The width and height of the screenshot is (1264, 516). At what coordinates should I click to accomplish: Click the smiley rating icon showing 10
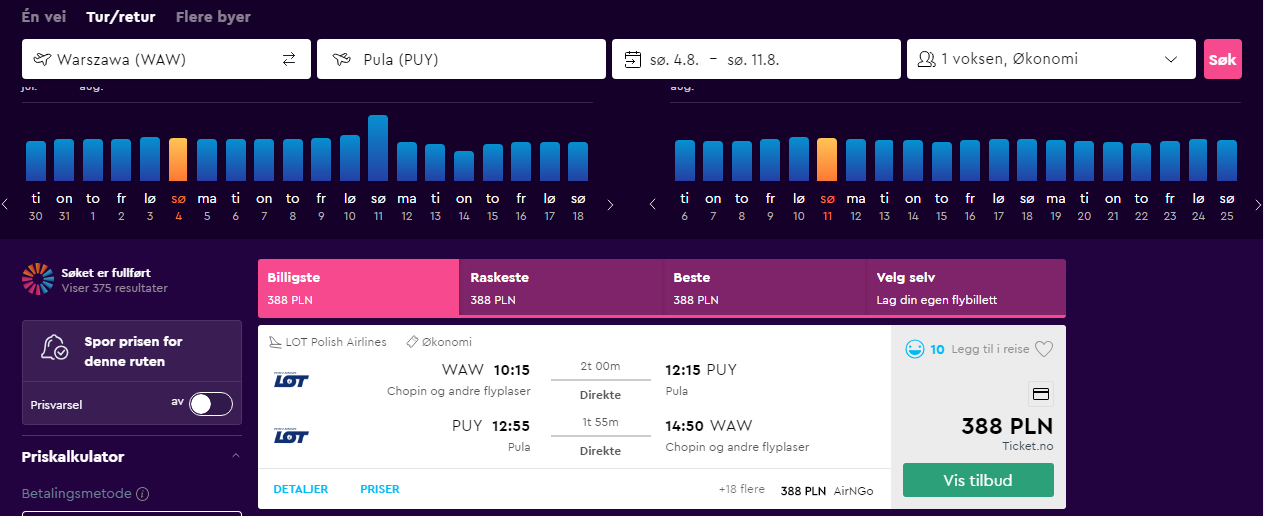tap(914, 349)
